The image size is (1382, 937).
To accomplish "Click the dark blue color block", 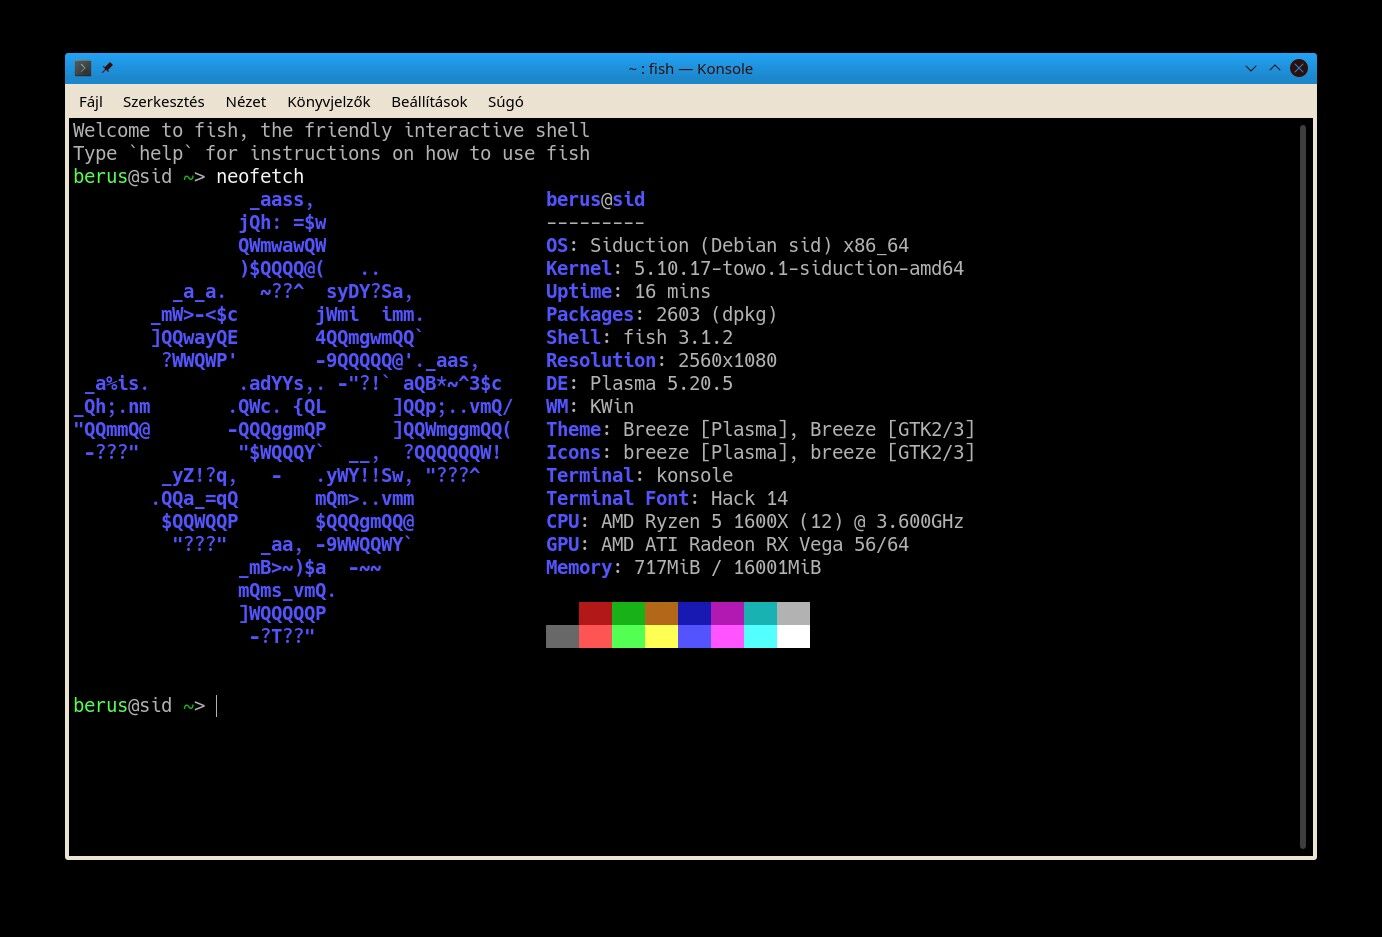I will 694,613.
